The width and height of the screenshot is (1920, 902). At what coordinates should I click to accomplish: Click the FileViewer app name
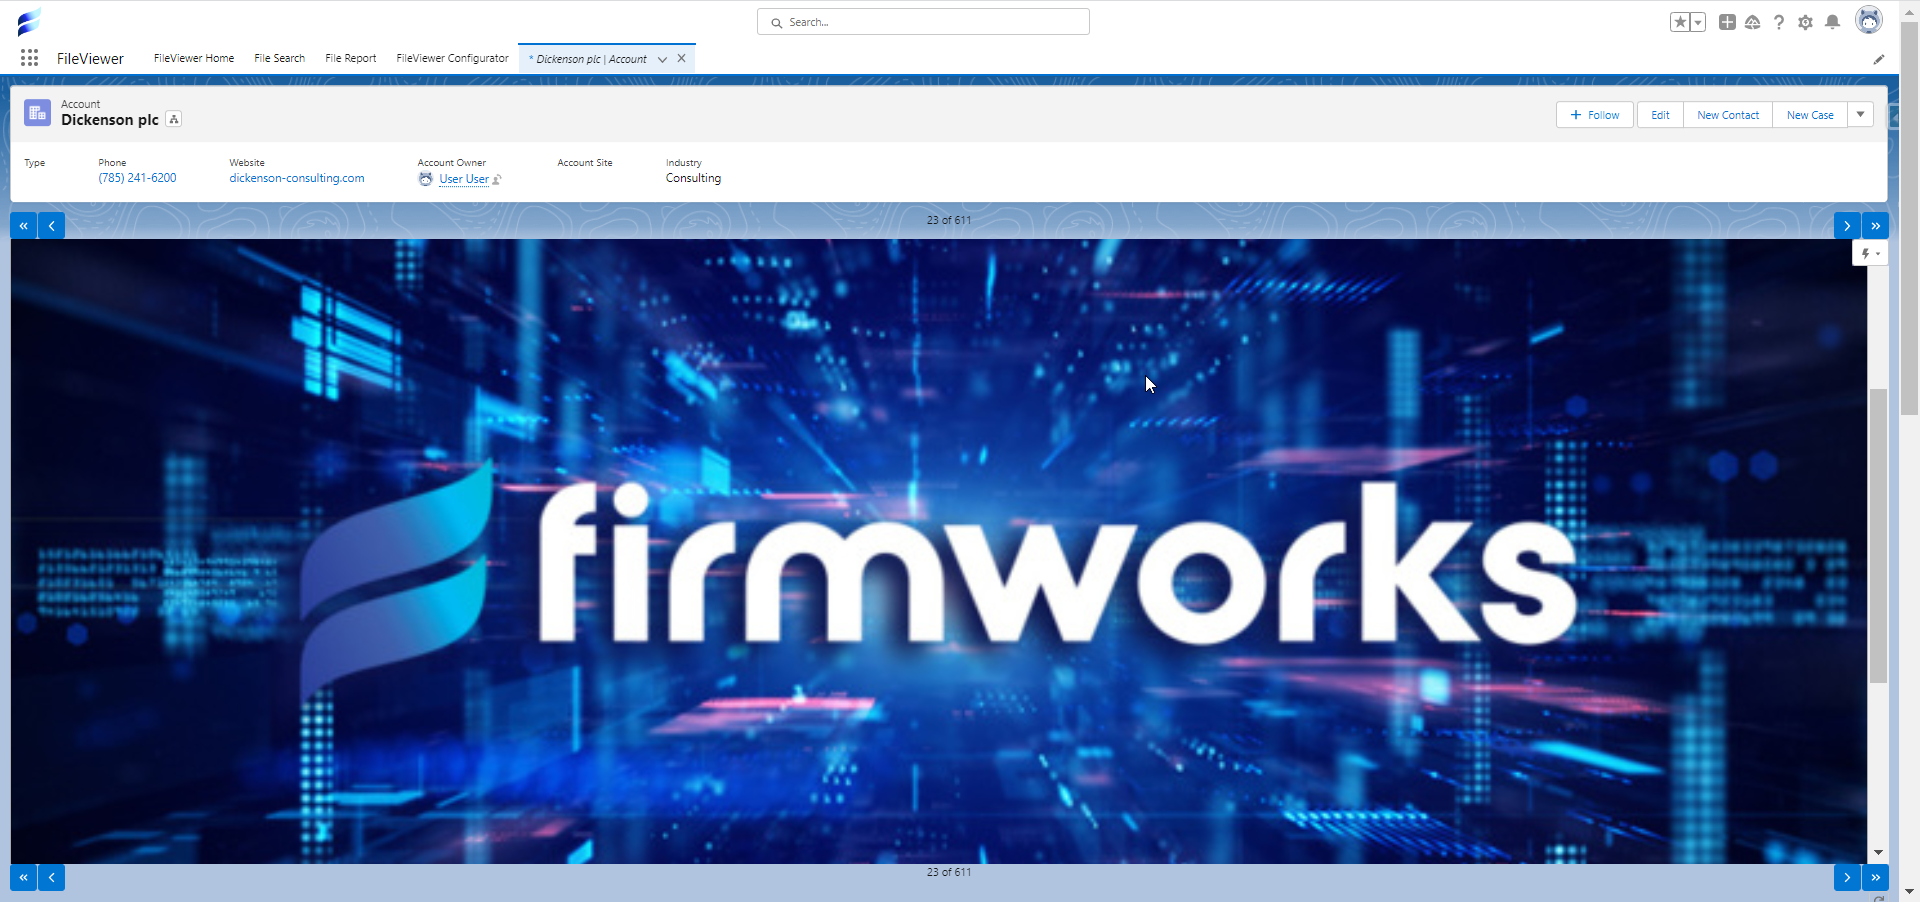[x=90, y=59]
